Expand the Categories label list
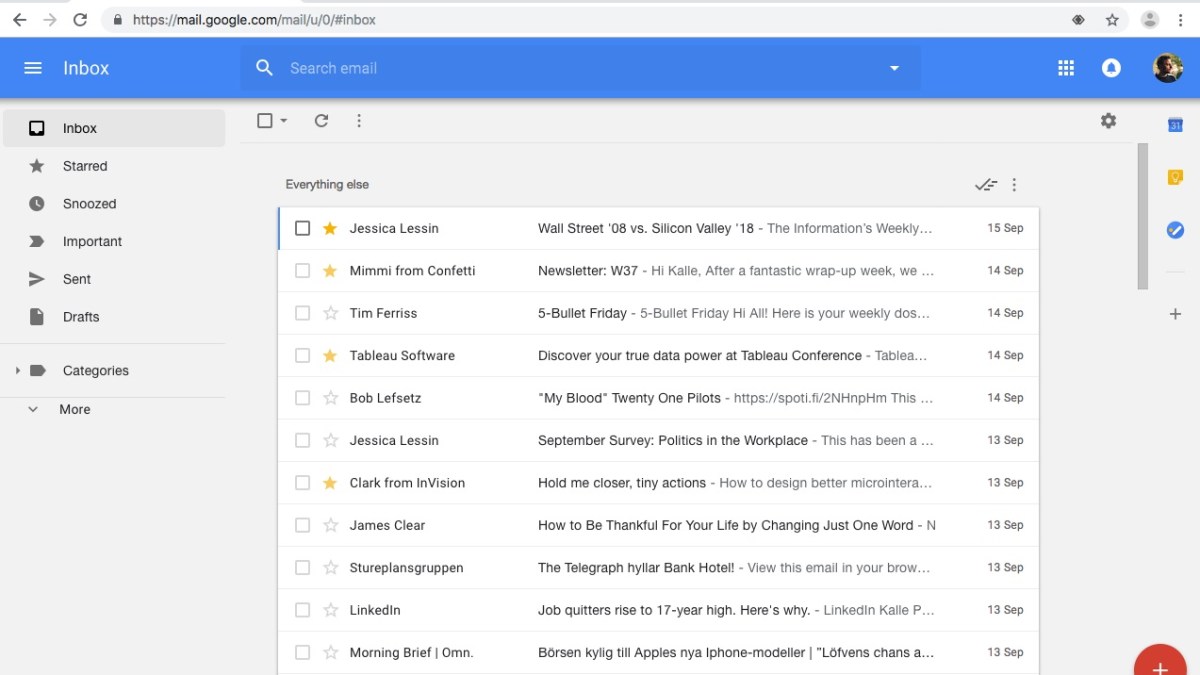The height and width of the screenshot is (675, 1200). pyautogui.click(x=17, y=371)
